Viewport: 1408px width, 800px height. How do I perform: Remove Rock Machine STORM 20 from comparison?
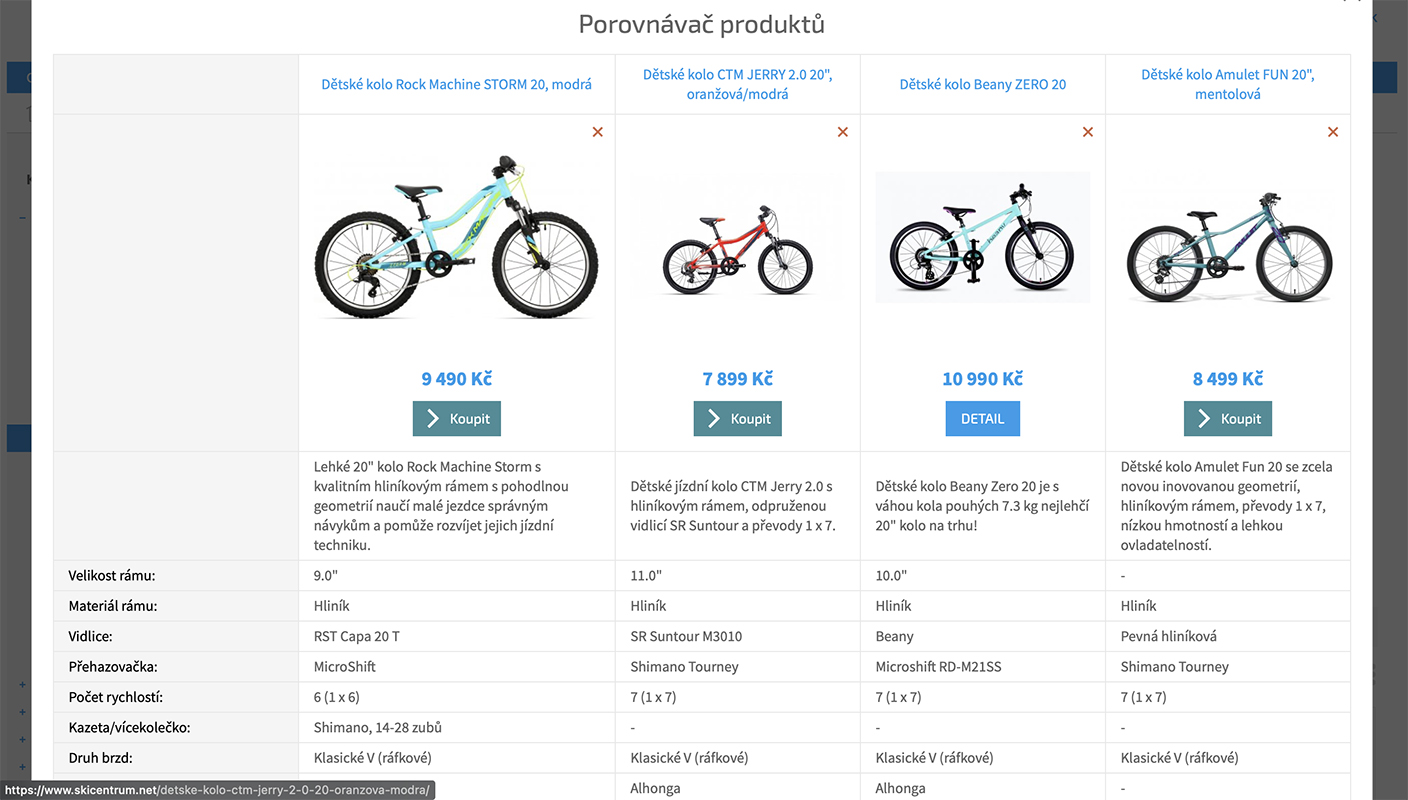coord(598,132)
